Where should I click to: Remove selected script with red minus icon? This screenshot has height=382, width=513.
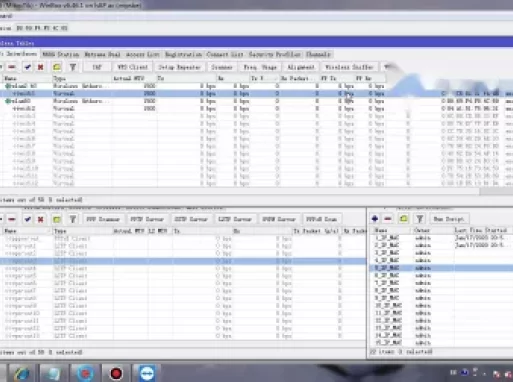388,219
